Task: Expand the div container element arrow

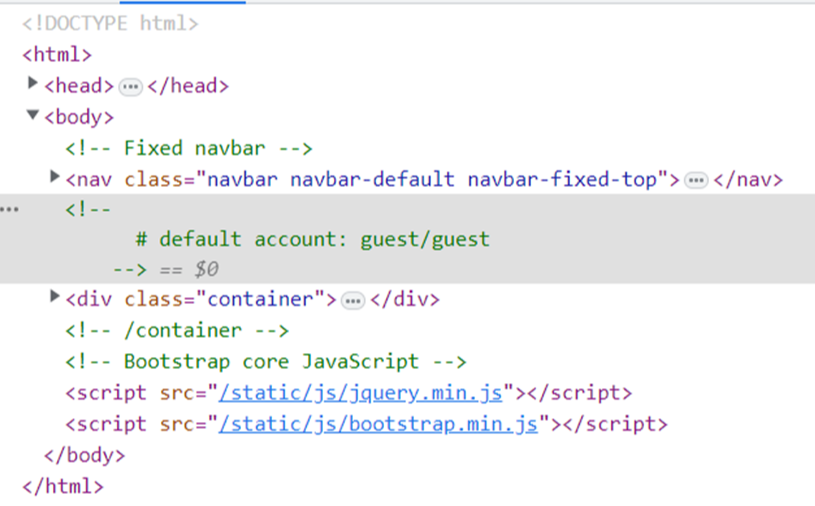Action: tap(54, 296)
